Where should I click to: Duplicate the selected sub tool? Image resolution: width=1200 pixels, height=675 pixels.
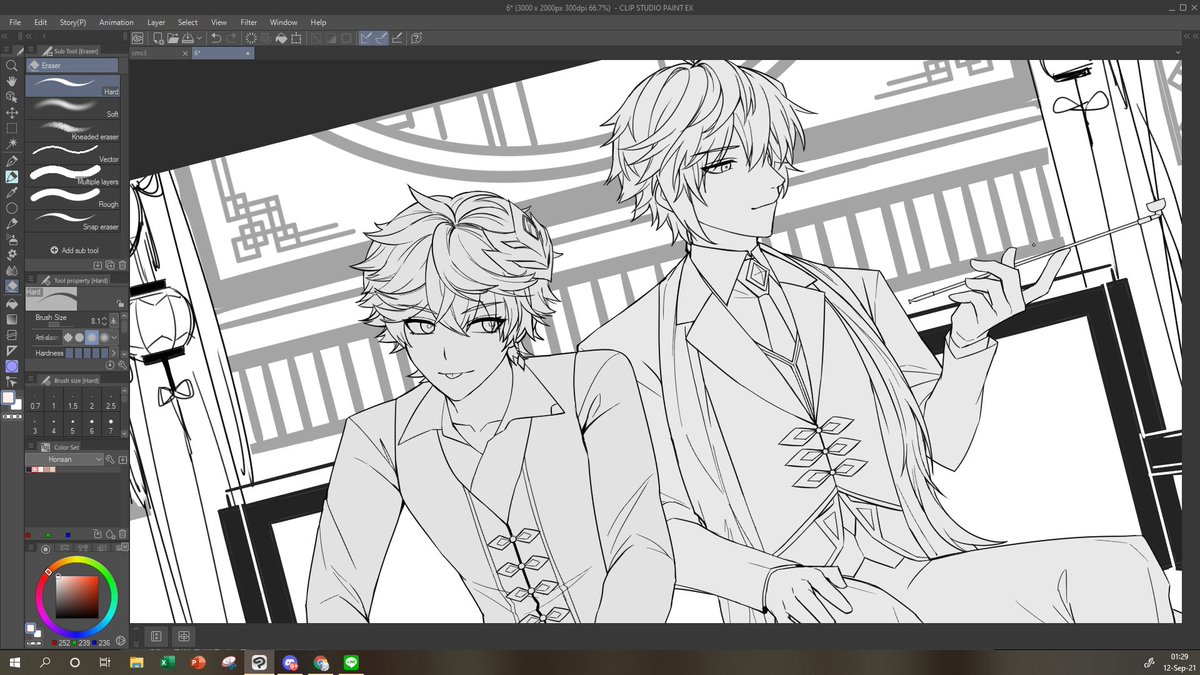(x=110, y=265)
